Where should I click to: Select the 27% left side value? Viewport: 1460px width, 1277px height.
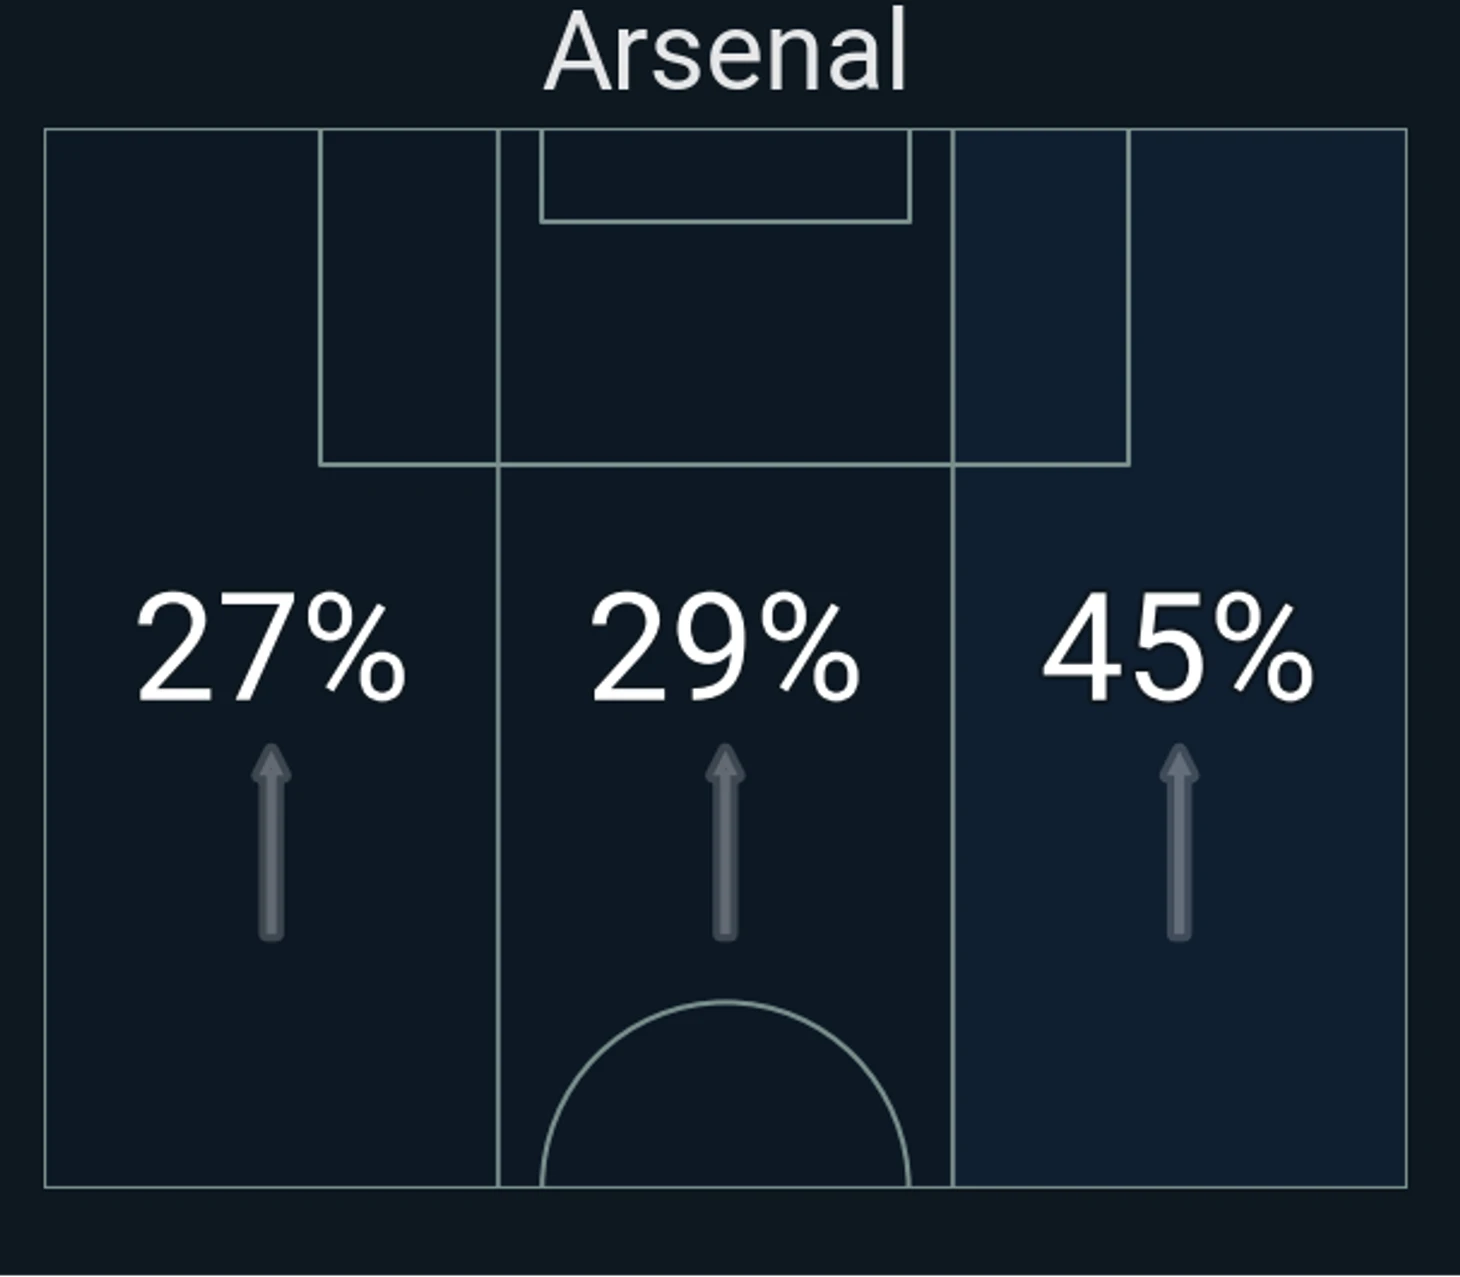(x=271, y=648)
